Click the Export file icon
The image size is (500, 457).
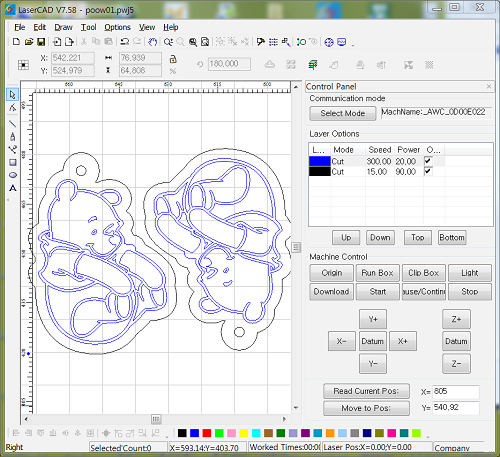coord(69,42)
